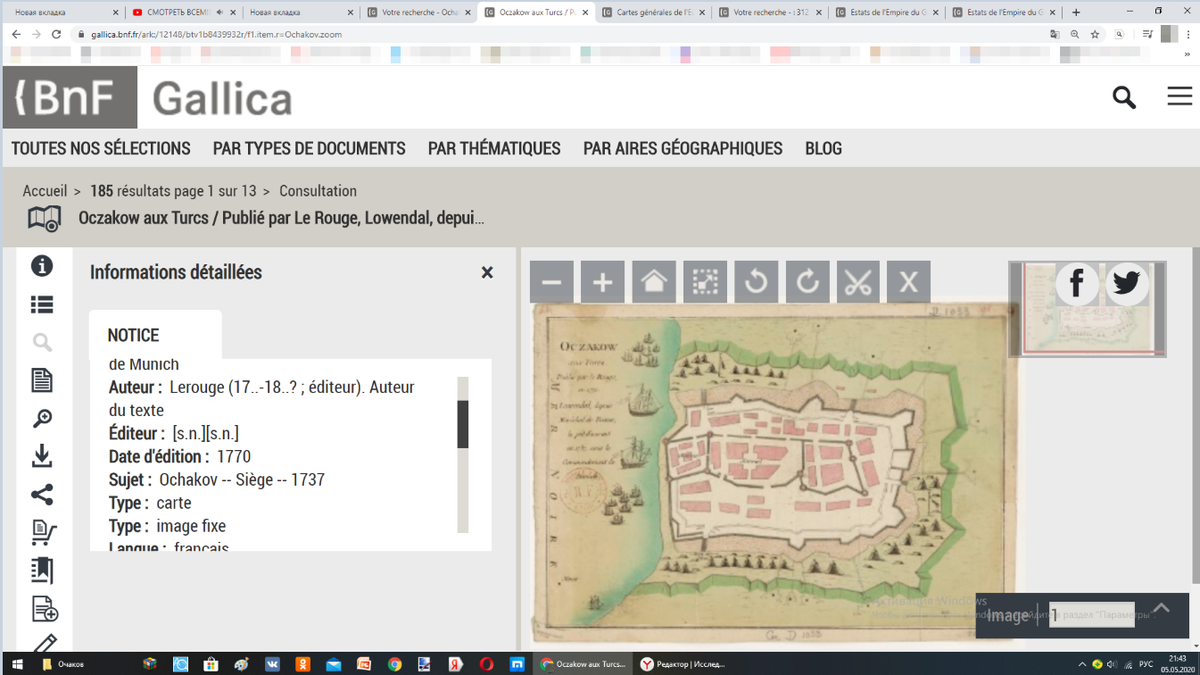Open Windows Start menu
This screenshot has height=675, width=1200.
[16, 664]
